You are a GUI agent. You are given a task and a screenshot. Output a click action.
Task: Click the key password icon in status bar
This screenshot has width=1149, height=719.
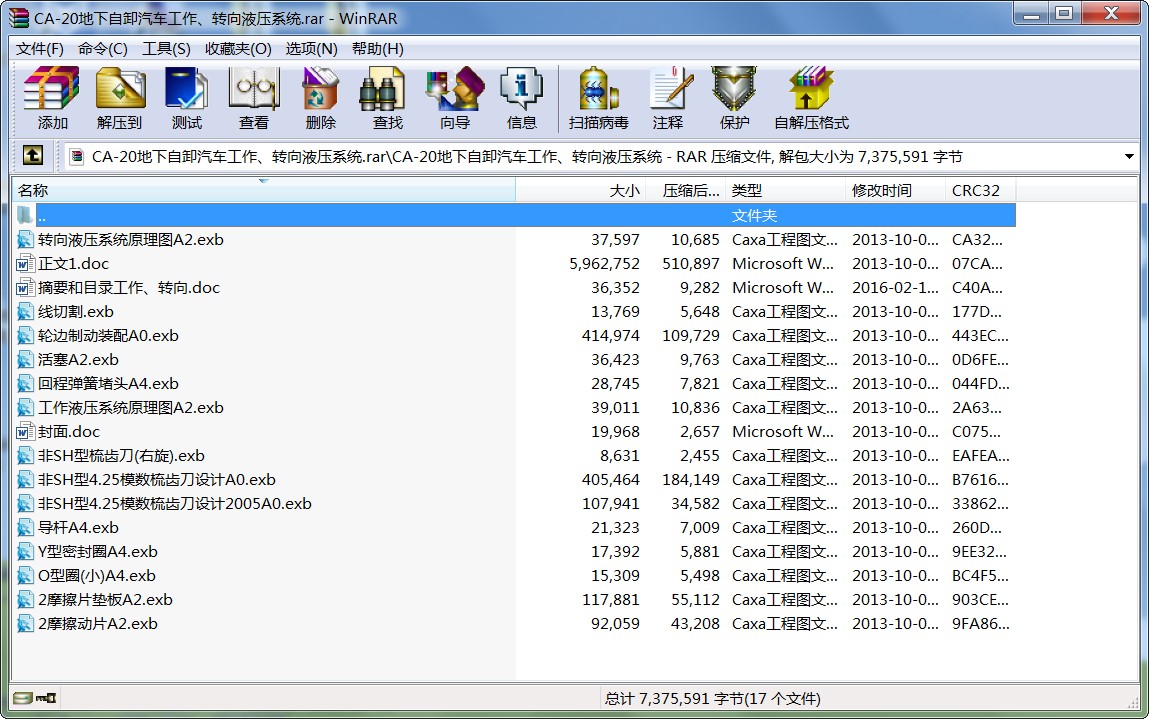46,698
